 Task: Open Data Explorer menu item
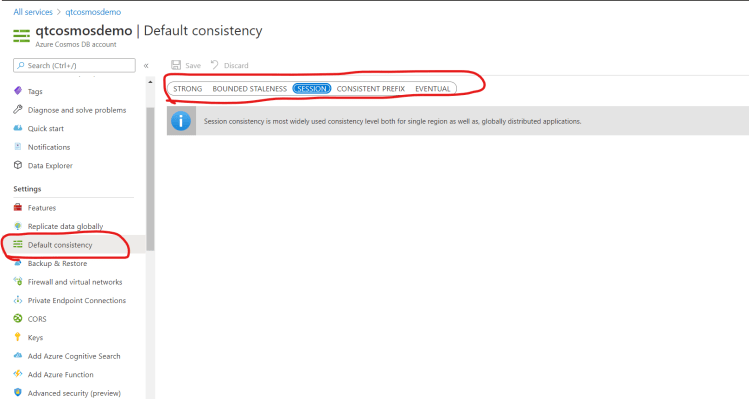[50, 165]
